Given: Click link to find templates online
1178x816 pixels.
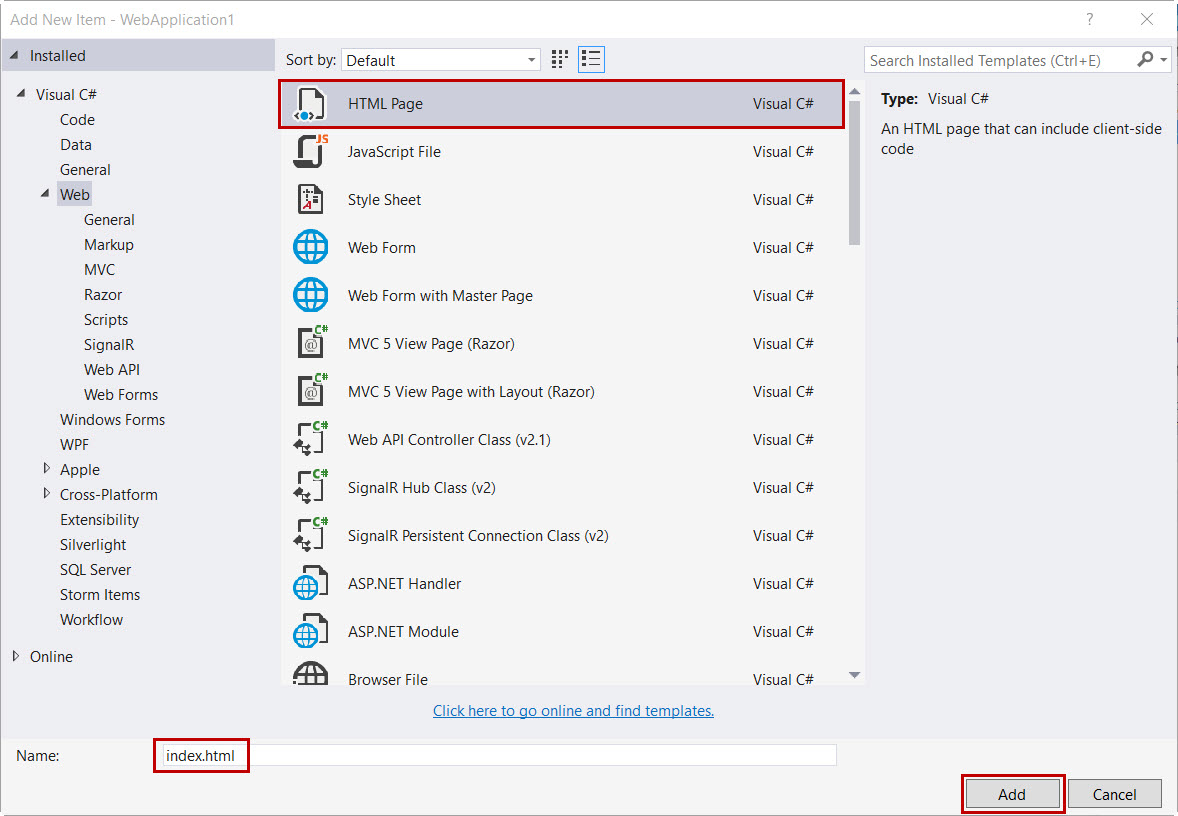Looking at the screenshot, I should [573, 710].
